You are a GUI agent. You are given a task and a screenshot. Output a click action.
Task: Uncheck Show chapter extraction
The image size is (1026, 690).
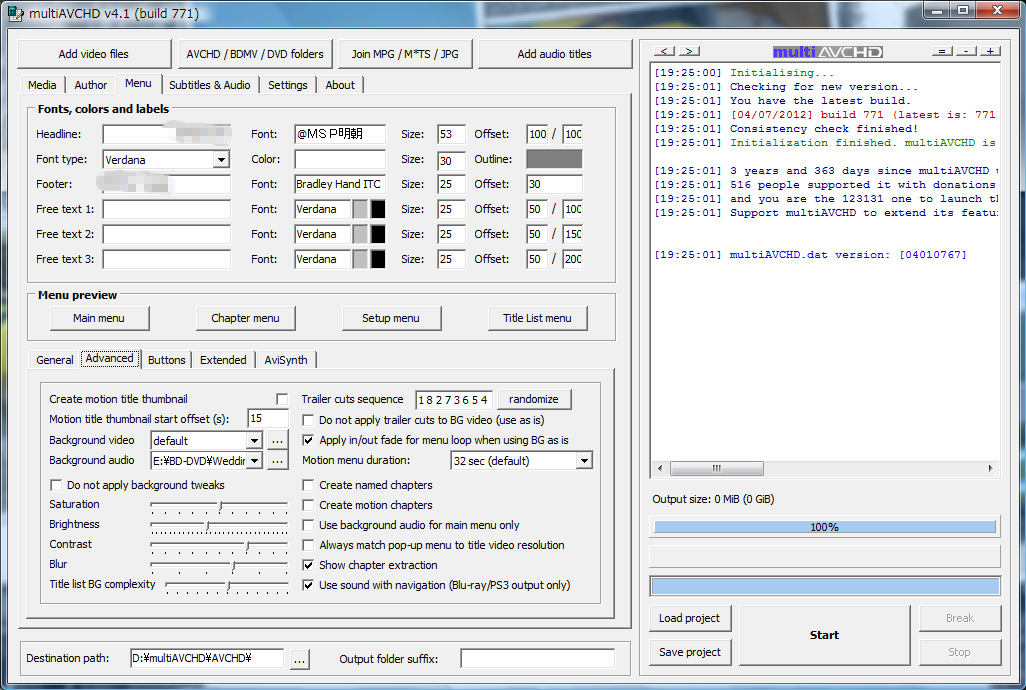point(308,565)
